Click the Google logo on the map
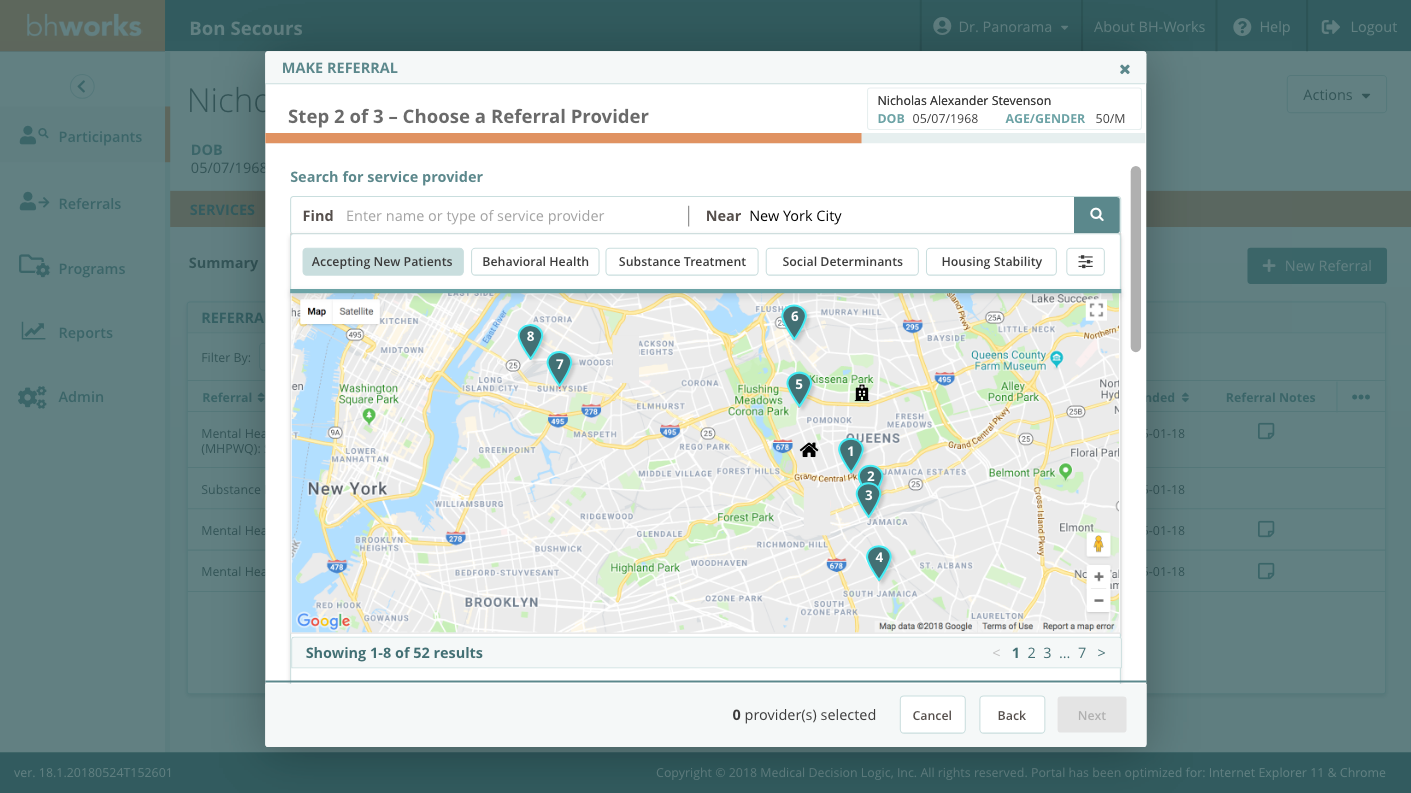Viewport: 1411px width, 793px height. coord(324,621)
